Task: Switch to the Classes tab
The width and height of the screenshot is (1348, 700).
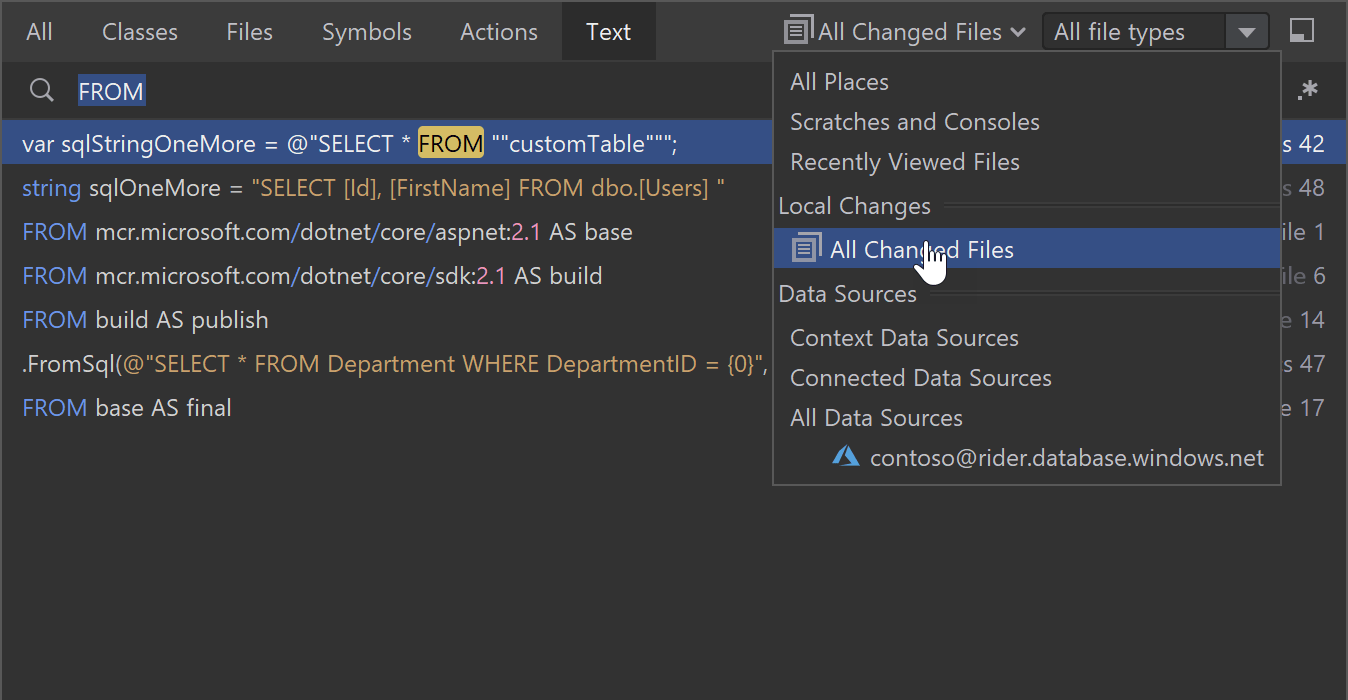Action: 140,32
